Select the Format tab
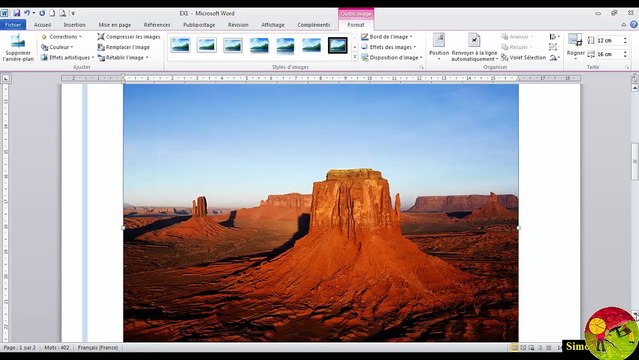Viewport: 639px width, 360px height. coord(356,25)
